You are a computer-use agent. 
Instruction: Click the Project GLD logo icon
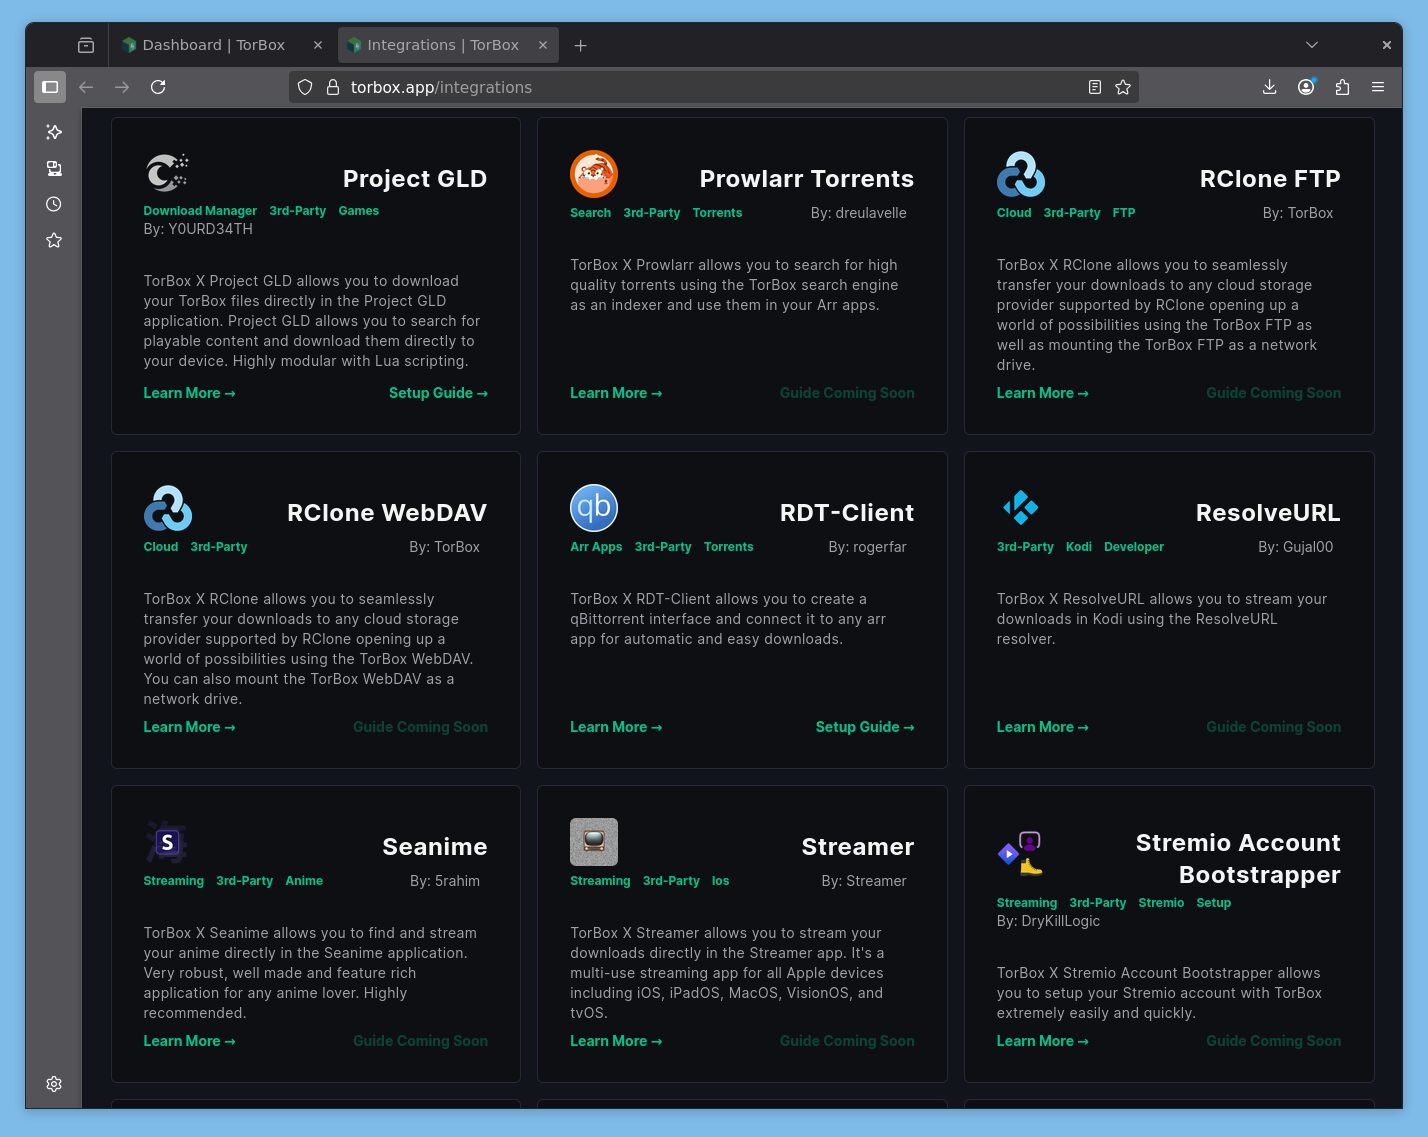pos(167,173)
